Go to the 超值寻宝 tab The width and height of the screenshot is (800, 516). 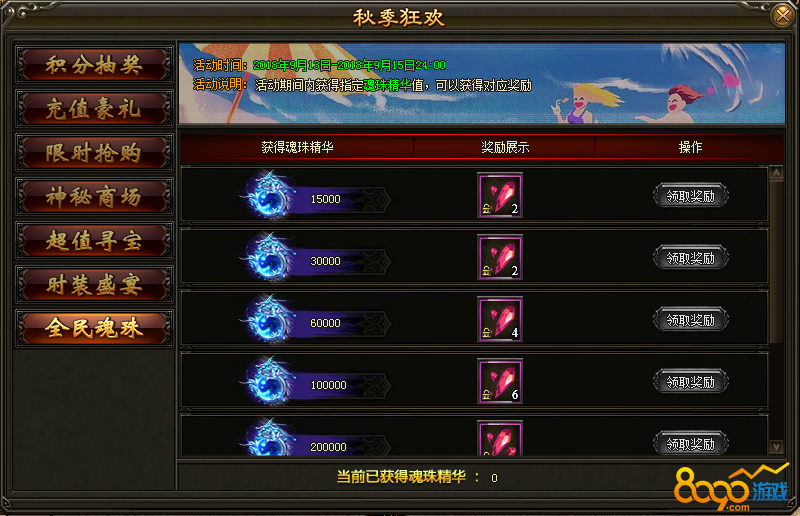tap(94, 240)
